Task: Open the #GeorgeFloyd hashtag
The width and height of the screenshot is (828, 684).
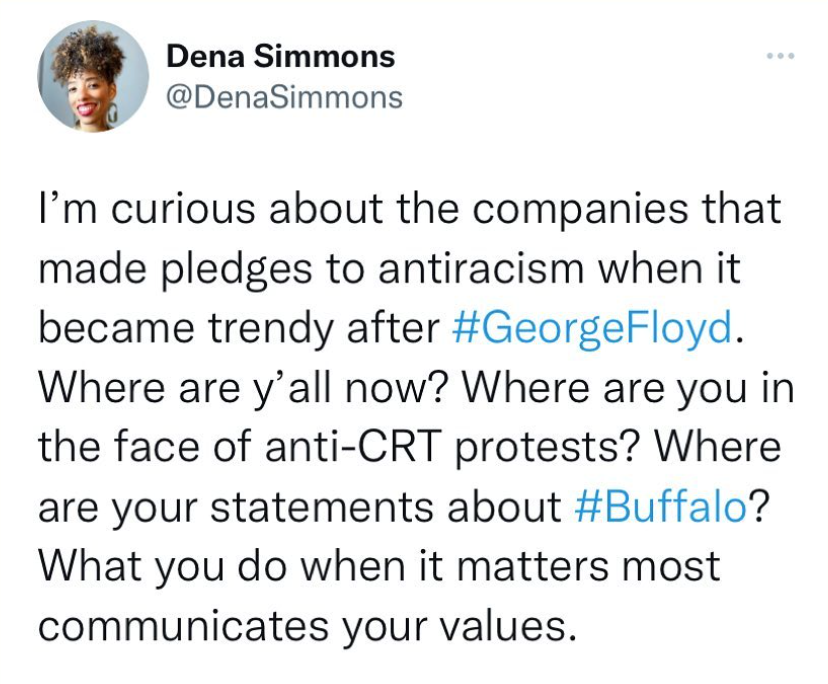Action: tap(592, 328)
